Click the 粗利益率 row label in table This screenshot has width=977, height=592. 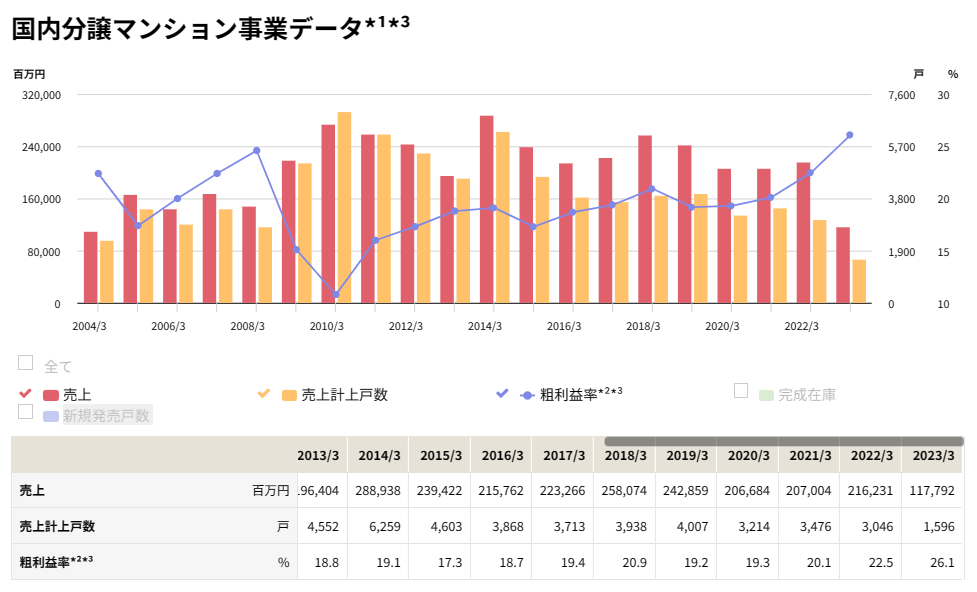pos(56,562)
